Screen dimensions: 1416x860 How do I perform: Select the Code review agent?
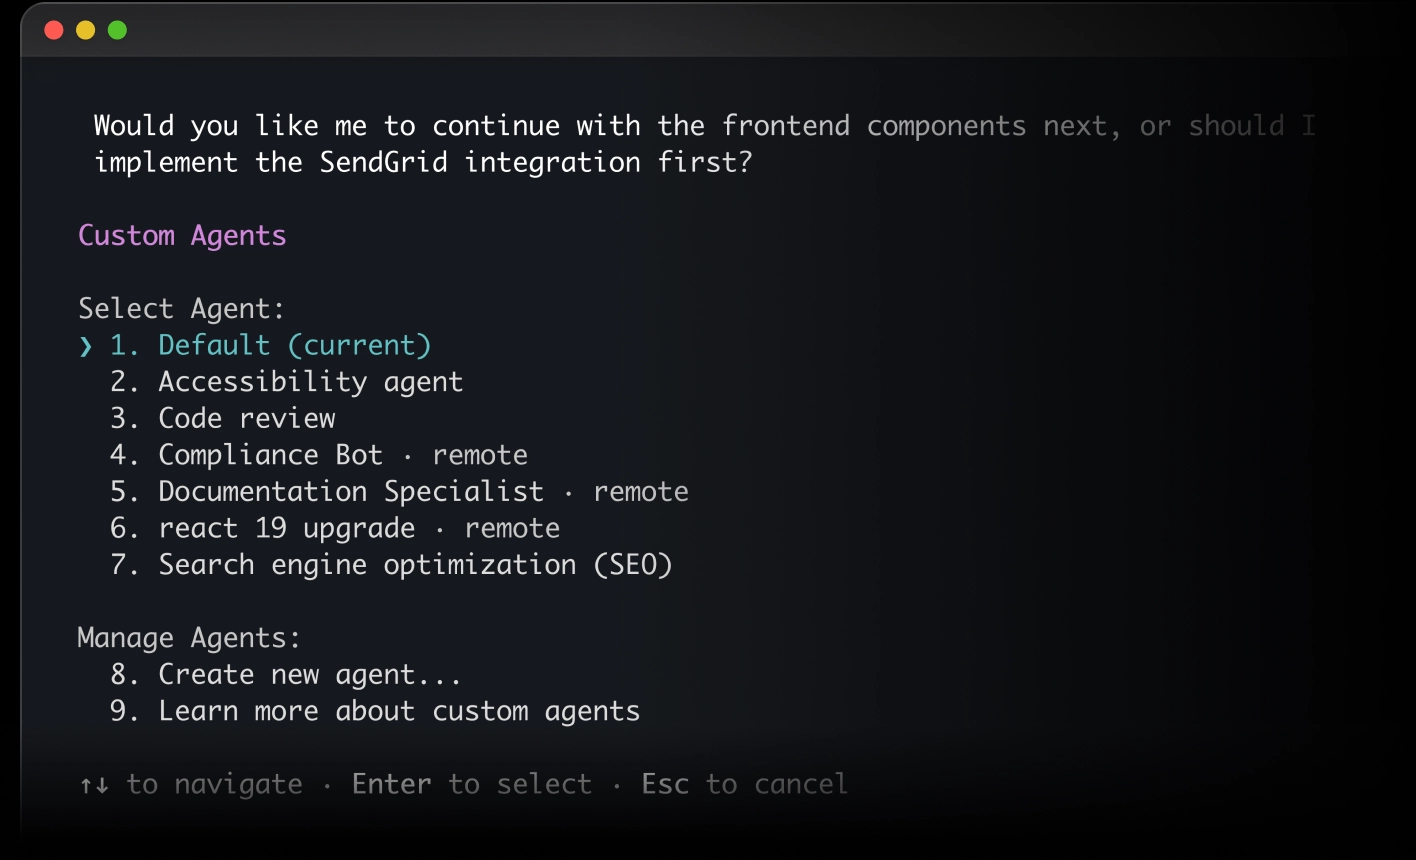click(246, 418)
